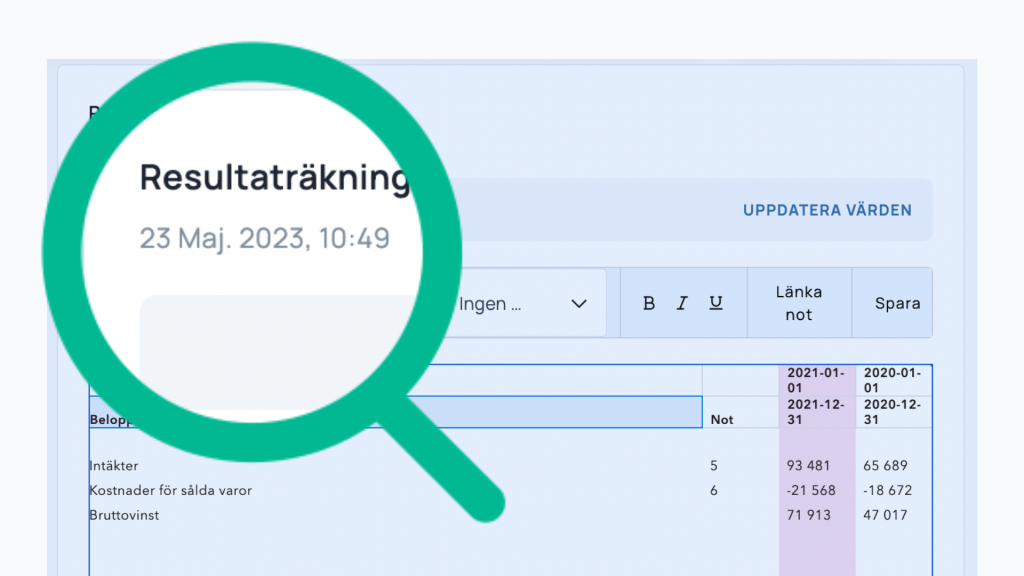Select the 2021-01-01 column header cell
Image resolution: width=1024 pixels, height=576 pixels.
pos(817,380)
